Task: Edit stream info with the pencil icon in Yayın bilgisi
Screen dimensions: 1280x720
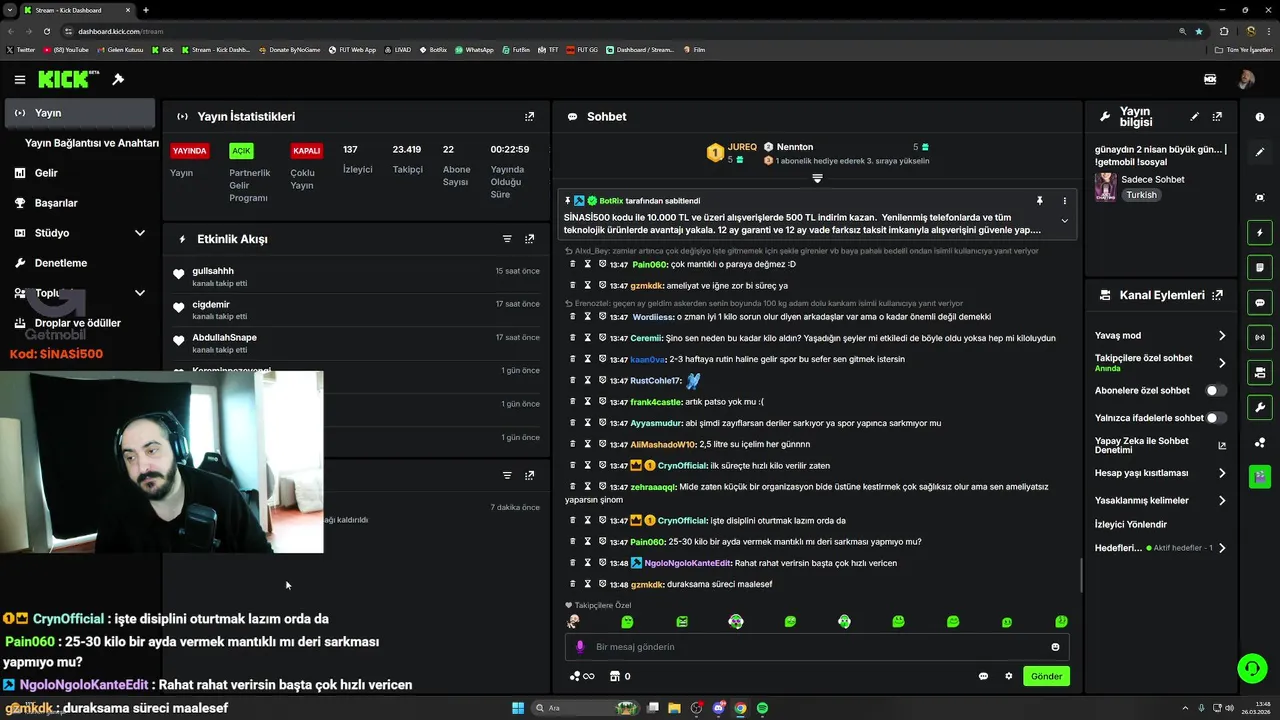Action: (x=1194, y=117)
